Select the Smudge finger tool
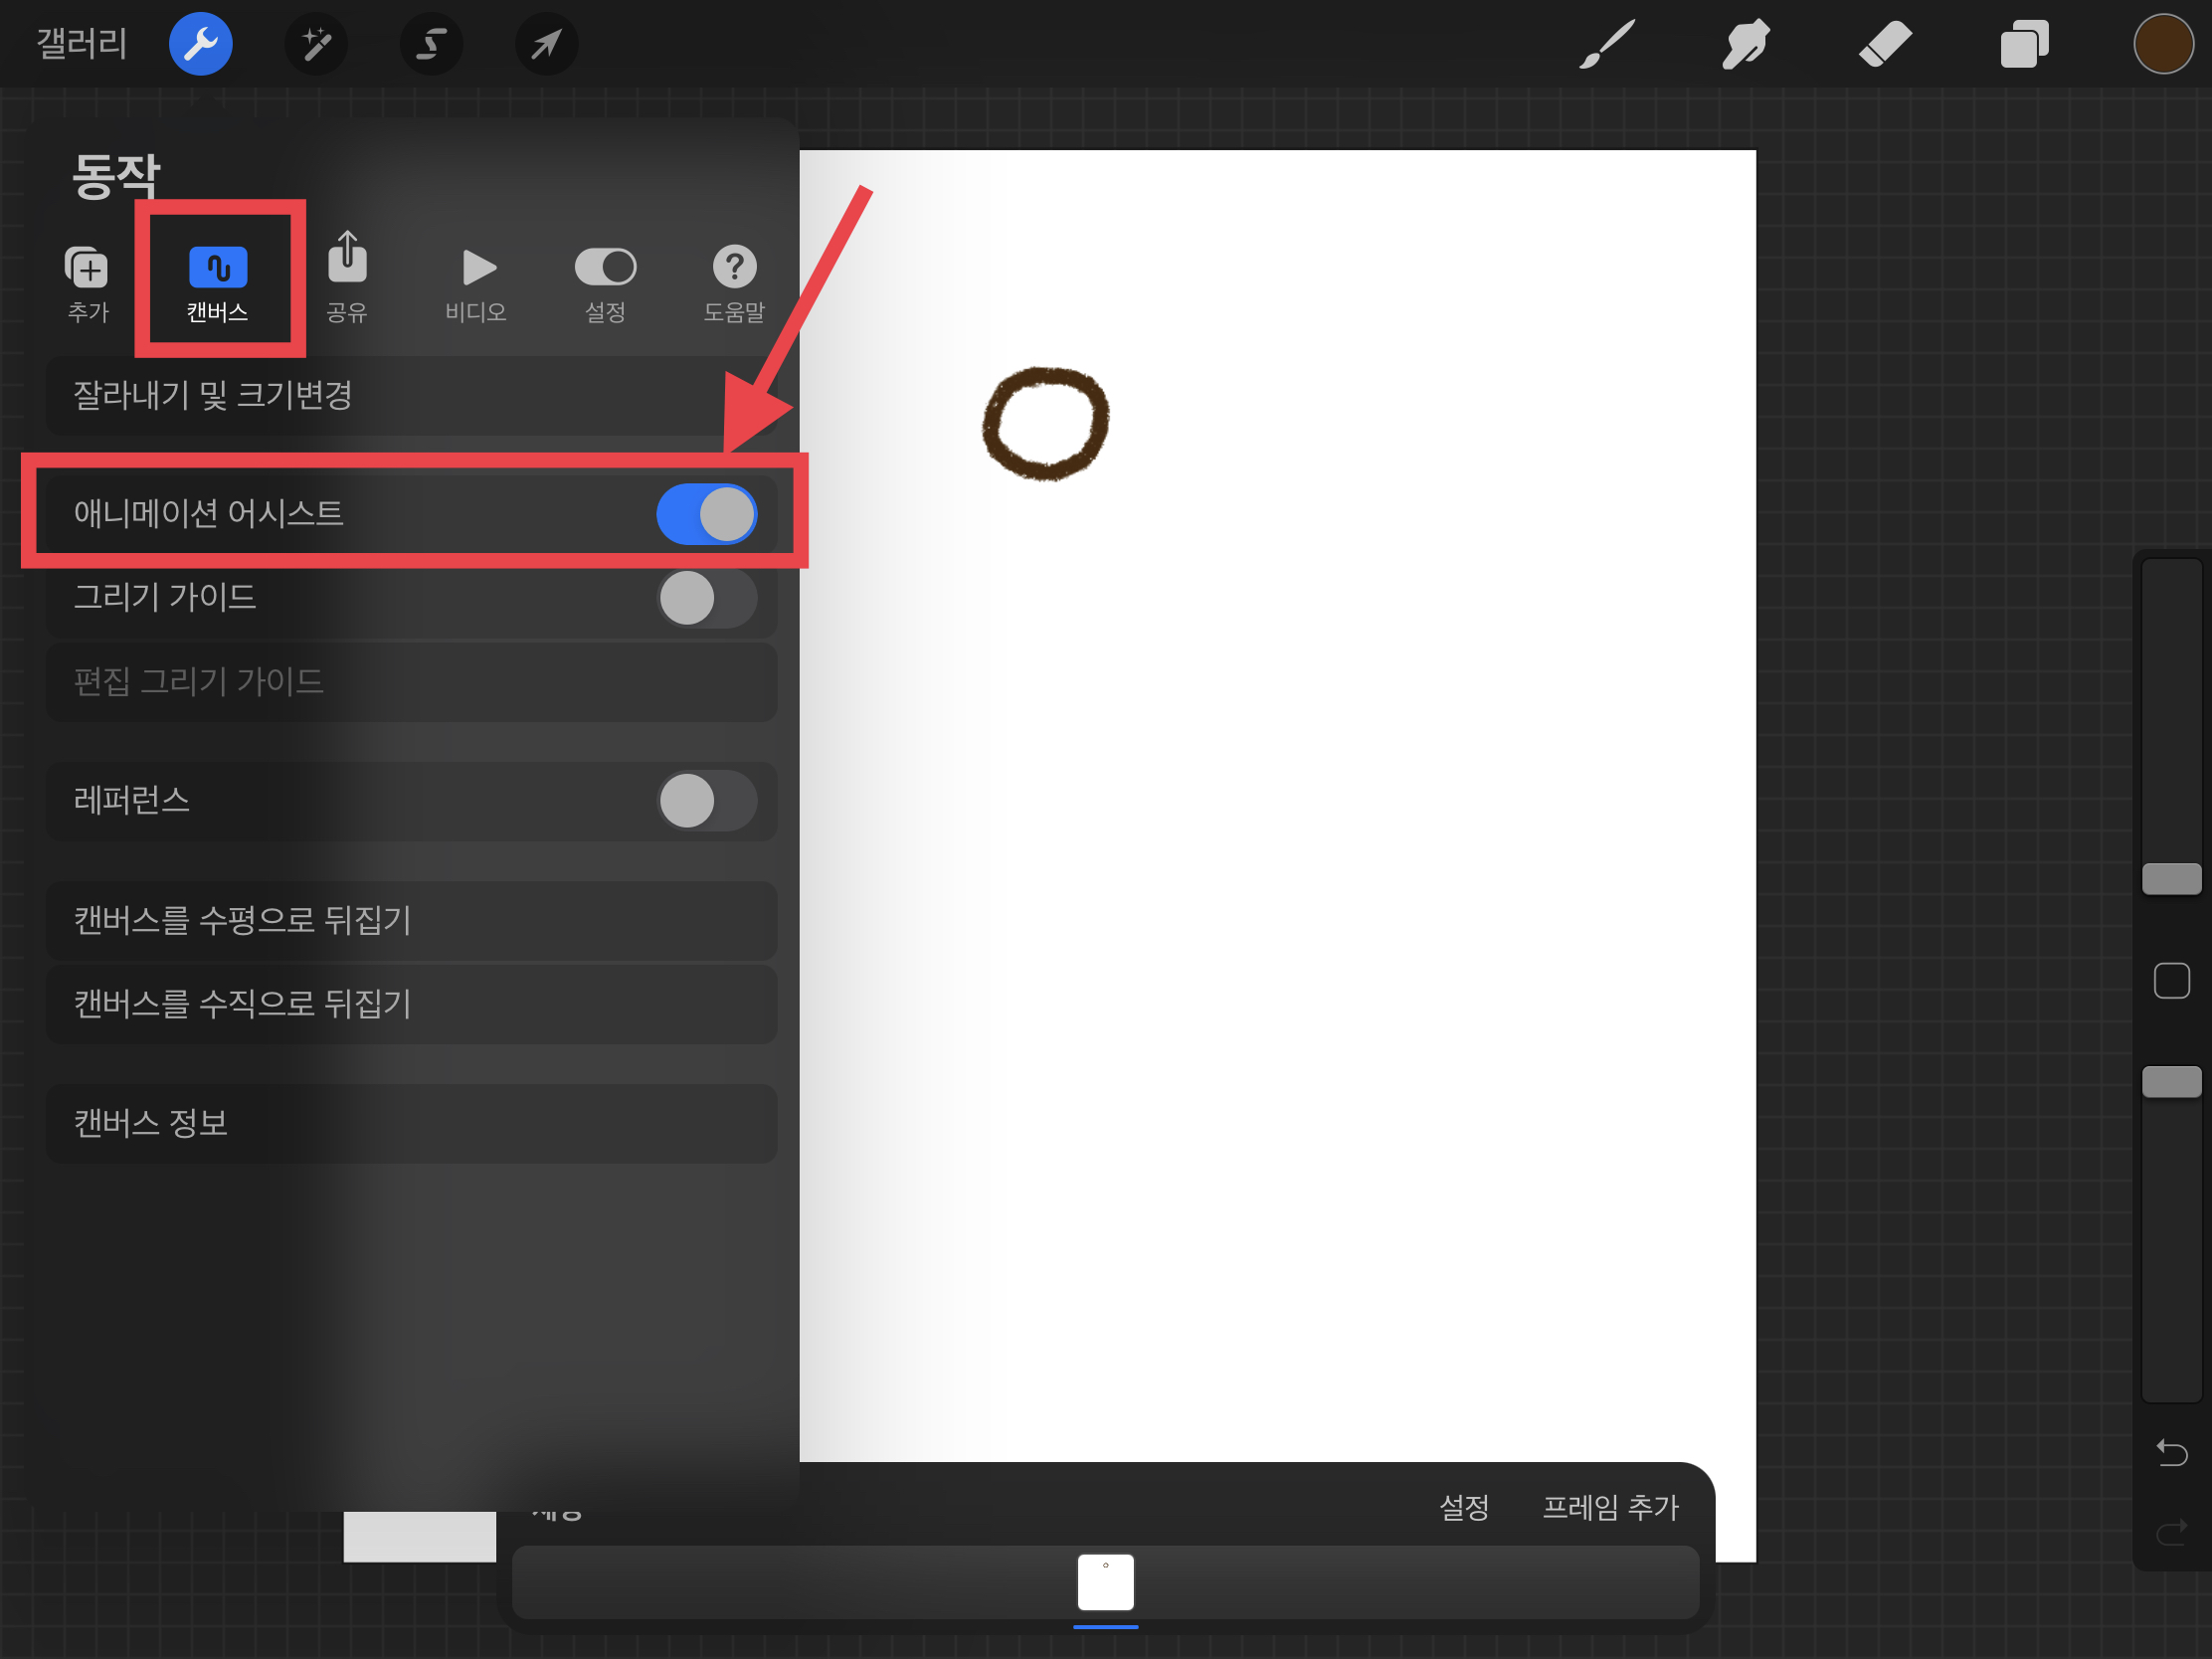 [x=1746, y=44]
